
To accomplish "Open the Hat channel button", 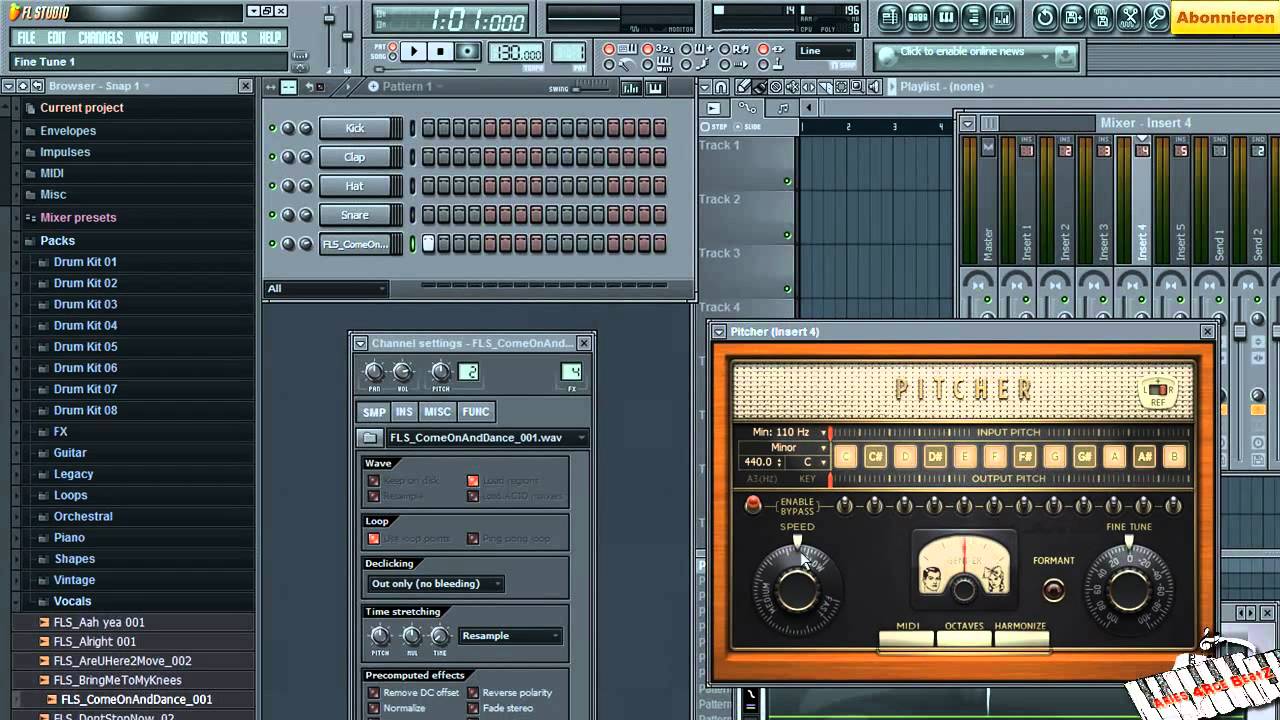I will (354, 186).
